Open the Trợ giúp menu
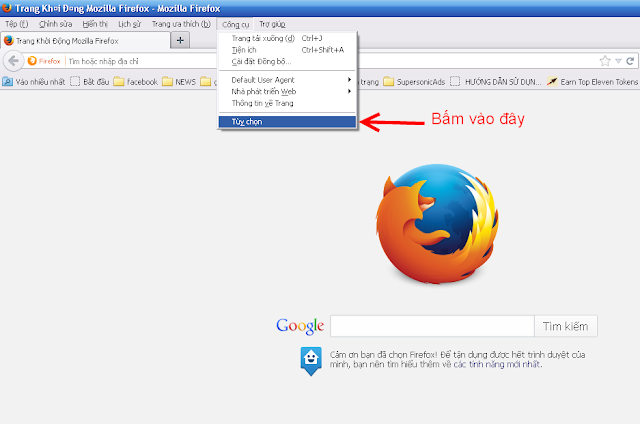 pyautogui.click(x=272, y=24)
